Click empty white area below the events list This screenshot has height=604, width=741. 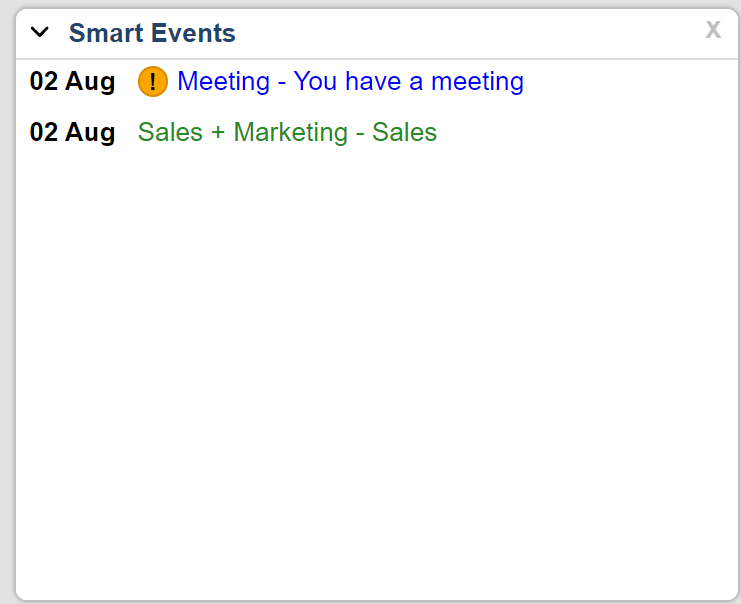click(376, 380)
